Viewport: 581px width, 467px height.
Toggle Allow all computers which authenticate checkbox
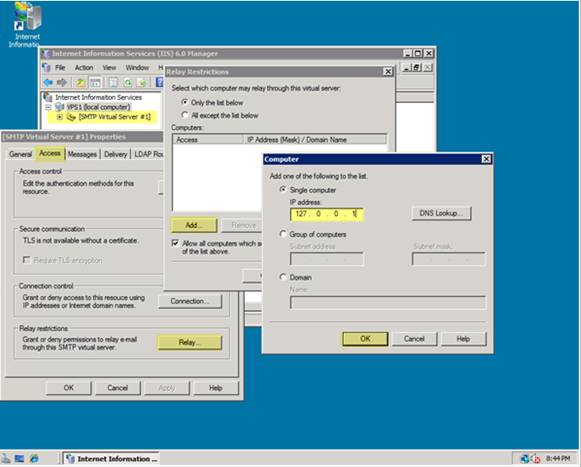175,243
